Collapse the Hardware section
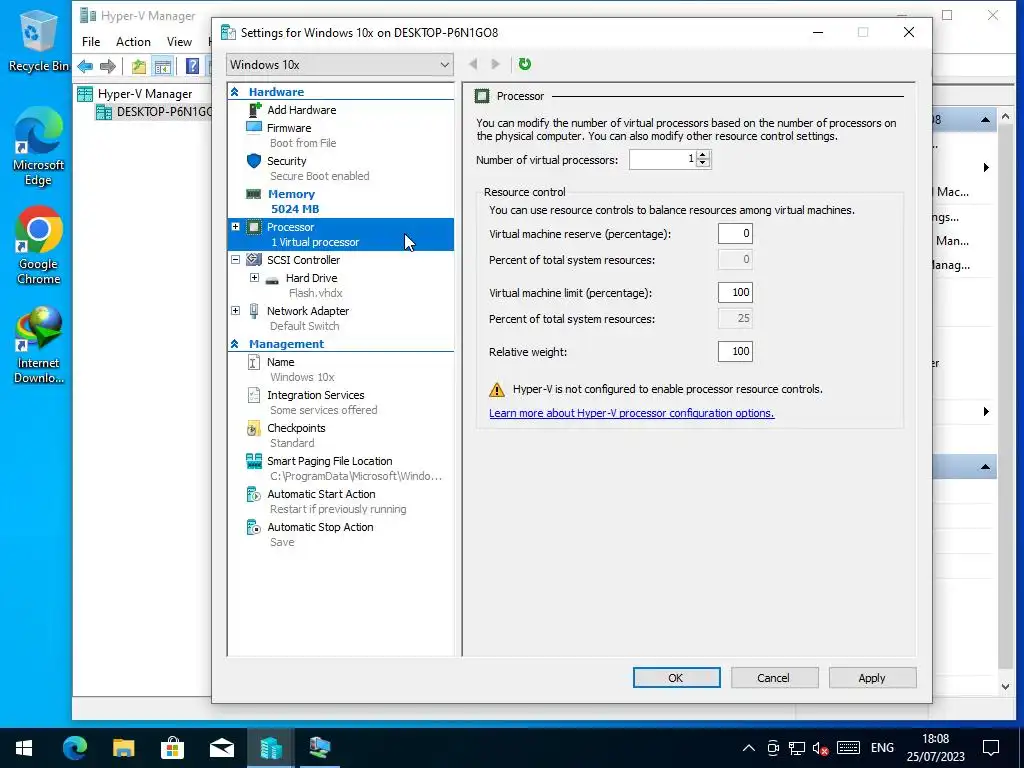Image resolution: width=1024 pixels, height=768 pixels. point(235,92)
